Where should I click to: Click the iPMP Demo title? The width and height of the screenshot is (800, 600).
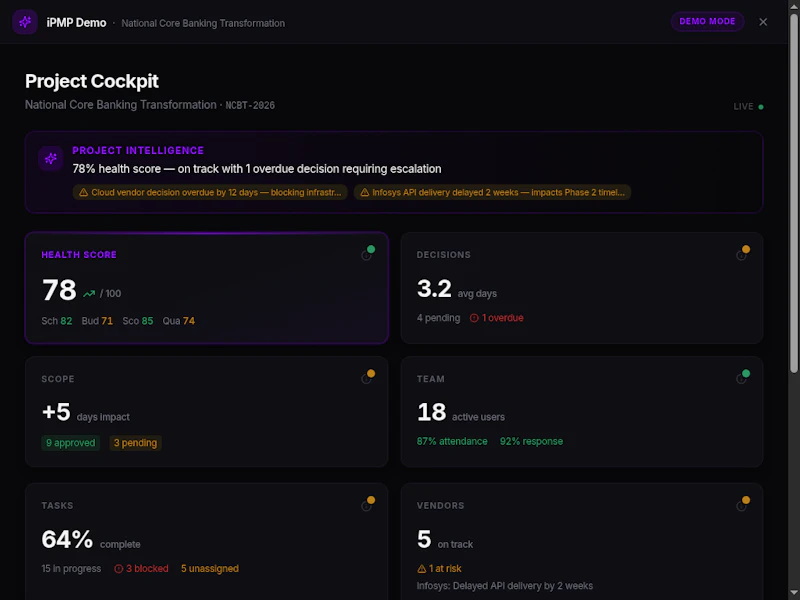pyautogui.click(x=77, y=23)
